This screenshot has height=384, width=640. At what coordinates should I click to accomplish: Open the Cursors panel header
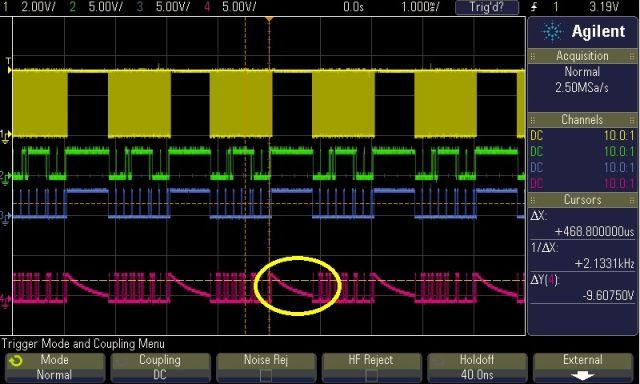pyautogui.click(x=582, y=200)
